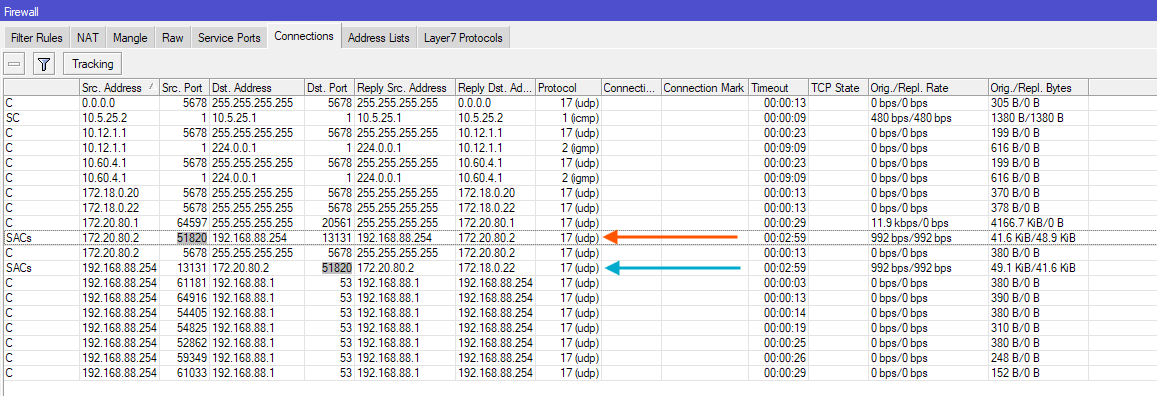Select the 10.60.4.1 igmp connection row
This screenshot has height=396, width=1157.
click(546, 178)
